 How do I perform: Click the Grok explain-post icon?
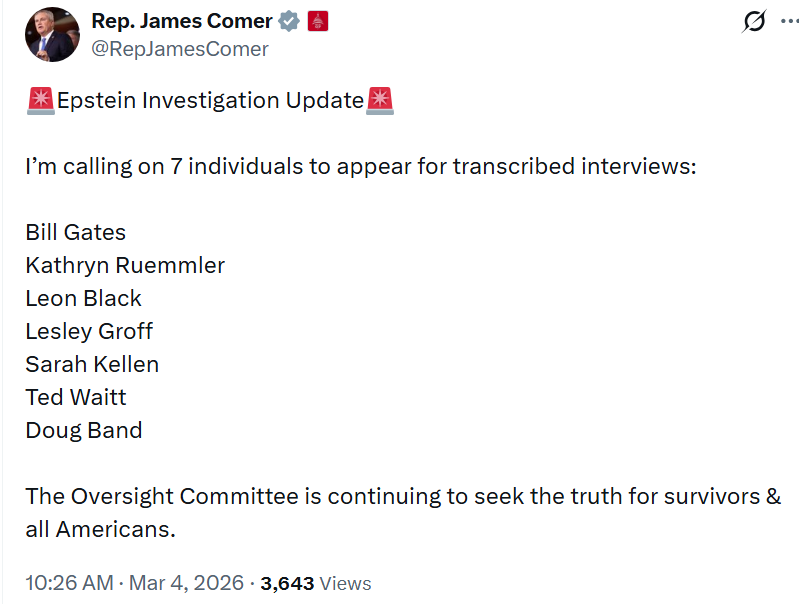tap(754, 22)
